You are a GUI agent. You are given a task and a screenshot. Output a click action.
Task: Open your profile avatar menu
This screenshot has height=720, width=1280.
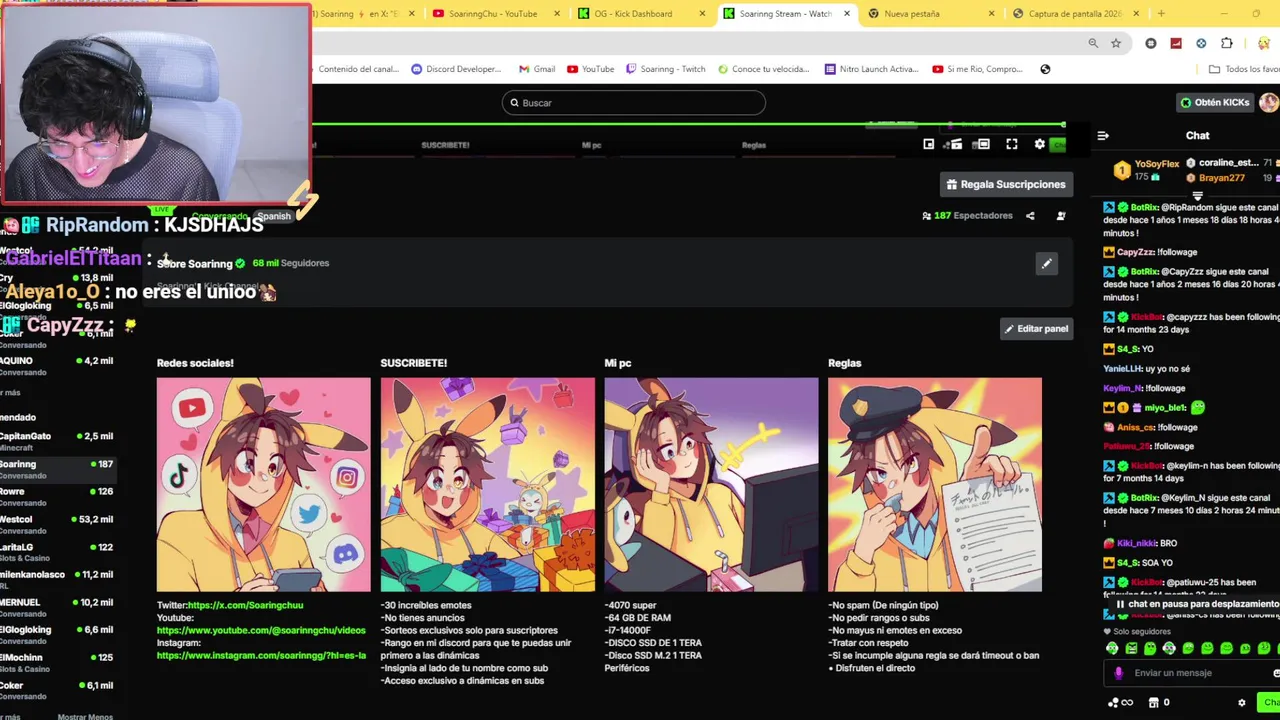(x=1268, y=103)
